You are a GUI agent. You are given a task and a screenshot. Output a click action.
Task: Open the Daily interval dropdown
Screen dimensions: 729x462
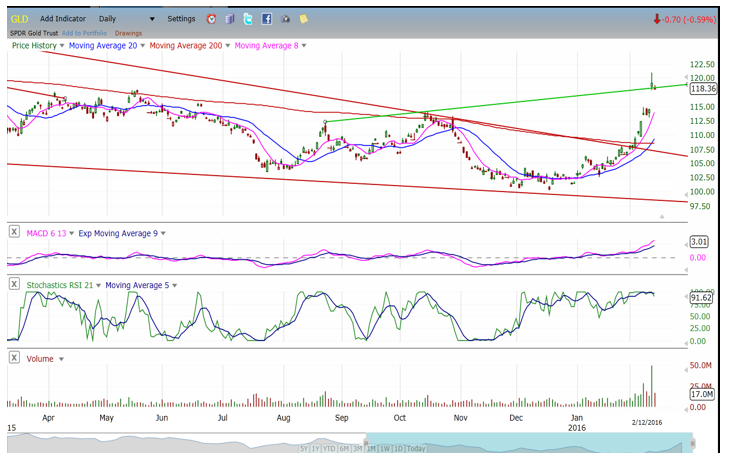coord(126,19)
